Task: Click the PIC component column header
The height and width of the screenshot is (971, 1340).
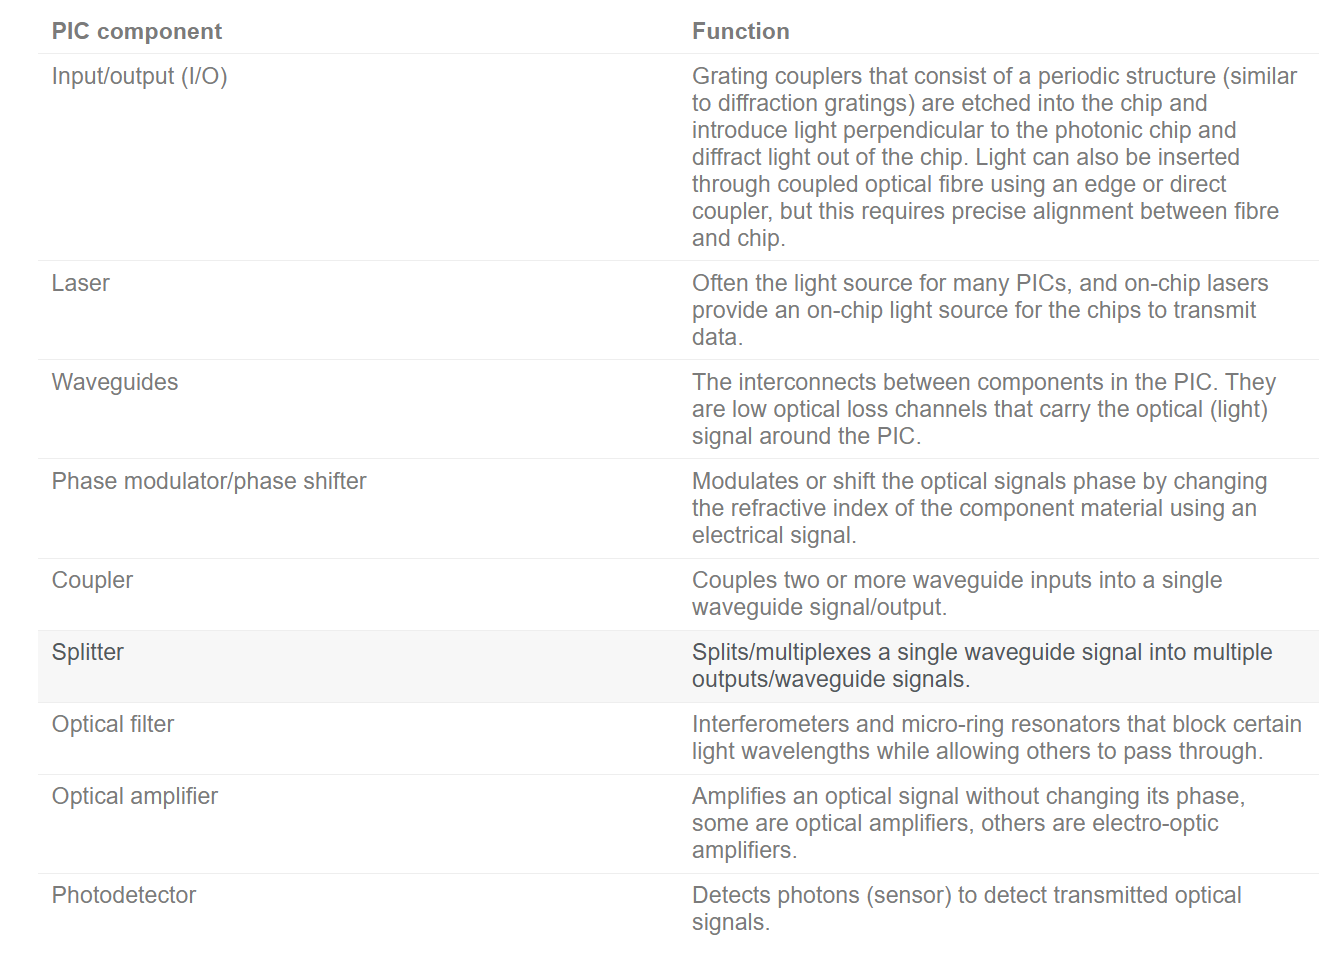Action: pyautogui.click(x=137, y=31)
